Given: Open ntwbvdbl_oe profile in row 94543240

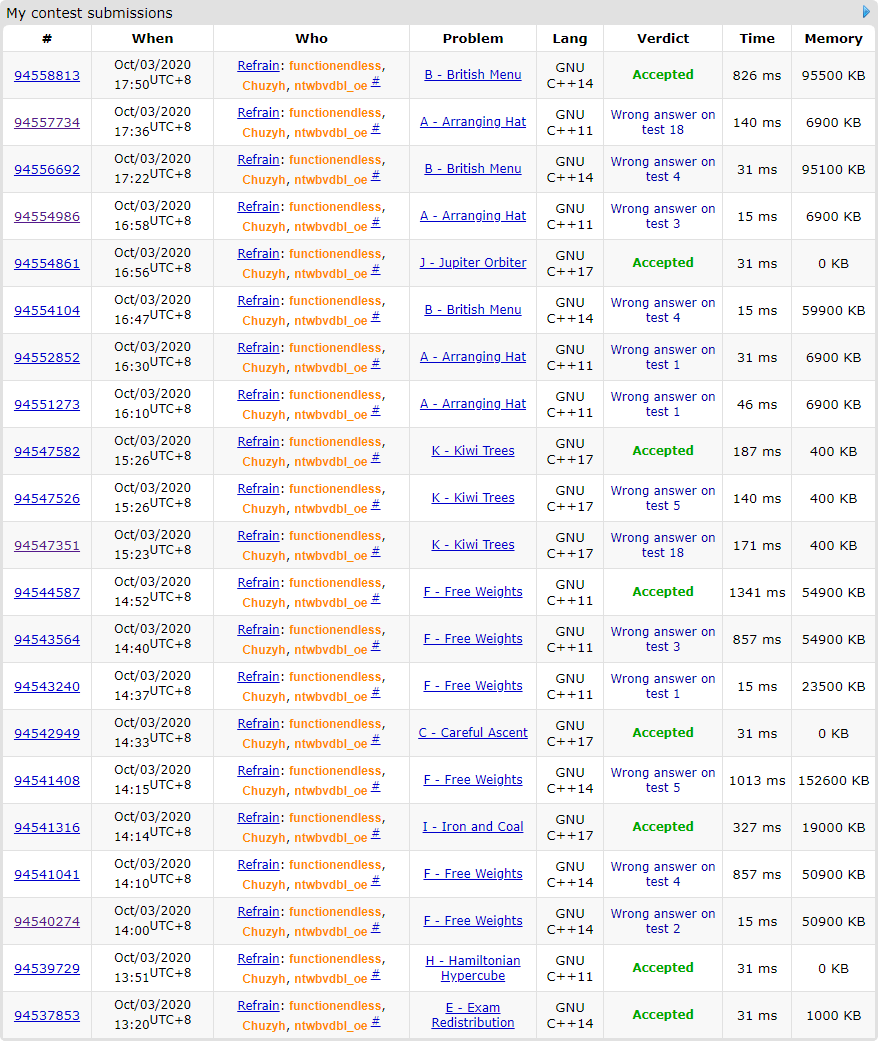Looking at the screenshot, I should [x=330, y=697].
